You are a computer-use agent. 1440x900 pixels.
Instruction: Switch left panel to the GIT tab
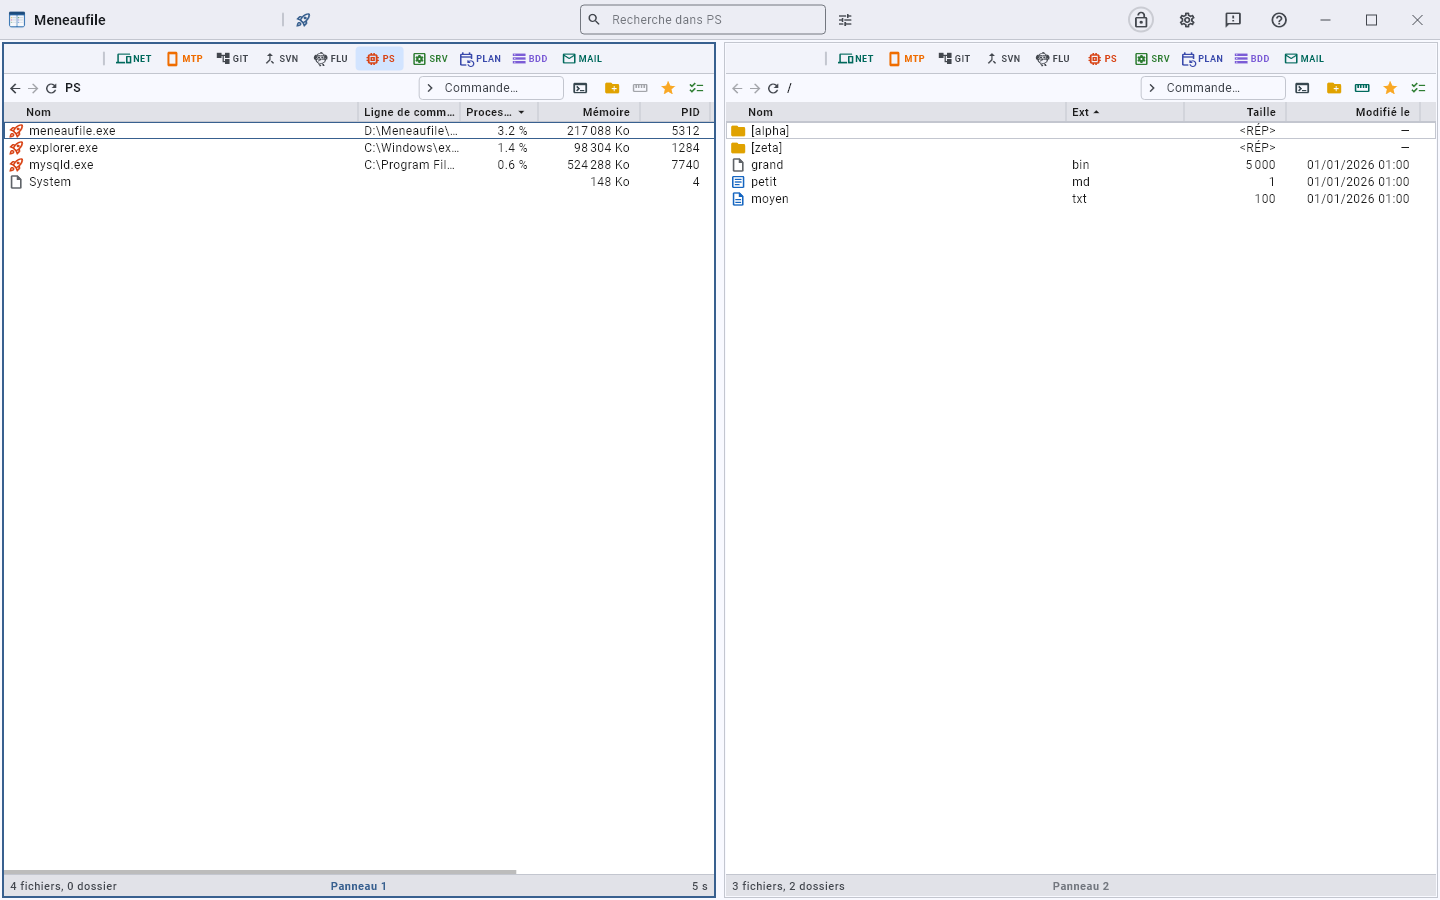pos(233,59)
